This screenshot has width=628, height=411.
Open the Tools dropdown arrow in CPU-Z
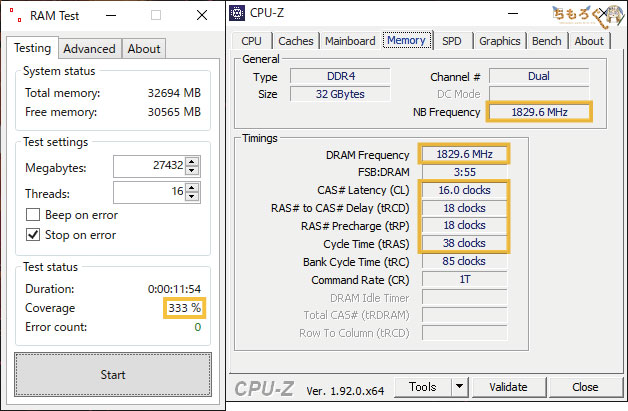click(459, 387)
